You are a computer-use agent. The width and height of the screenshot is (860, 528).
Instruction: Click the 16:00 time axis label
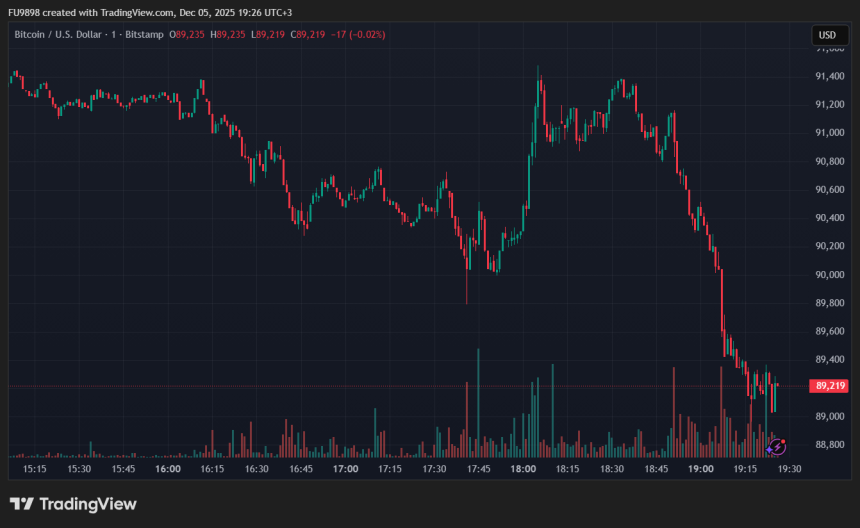tap(168, 468)
